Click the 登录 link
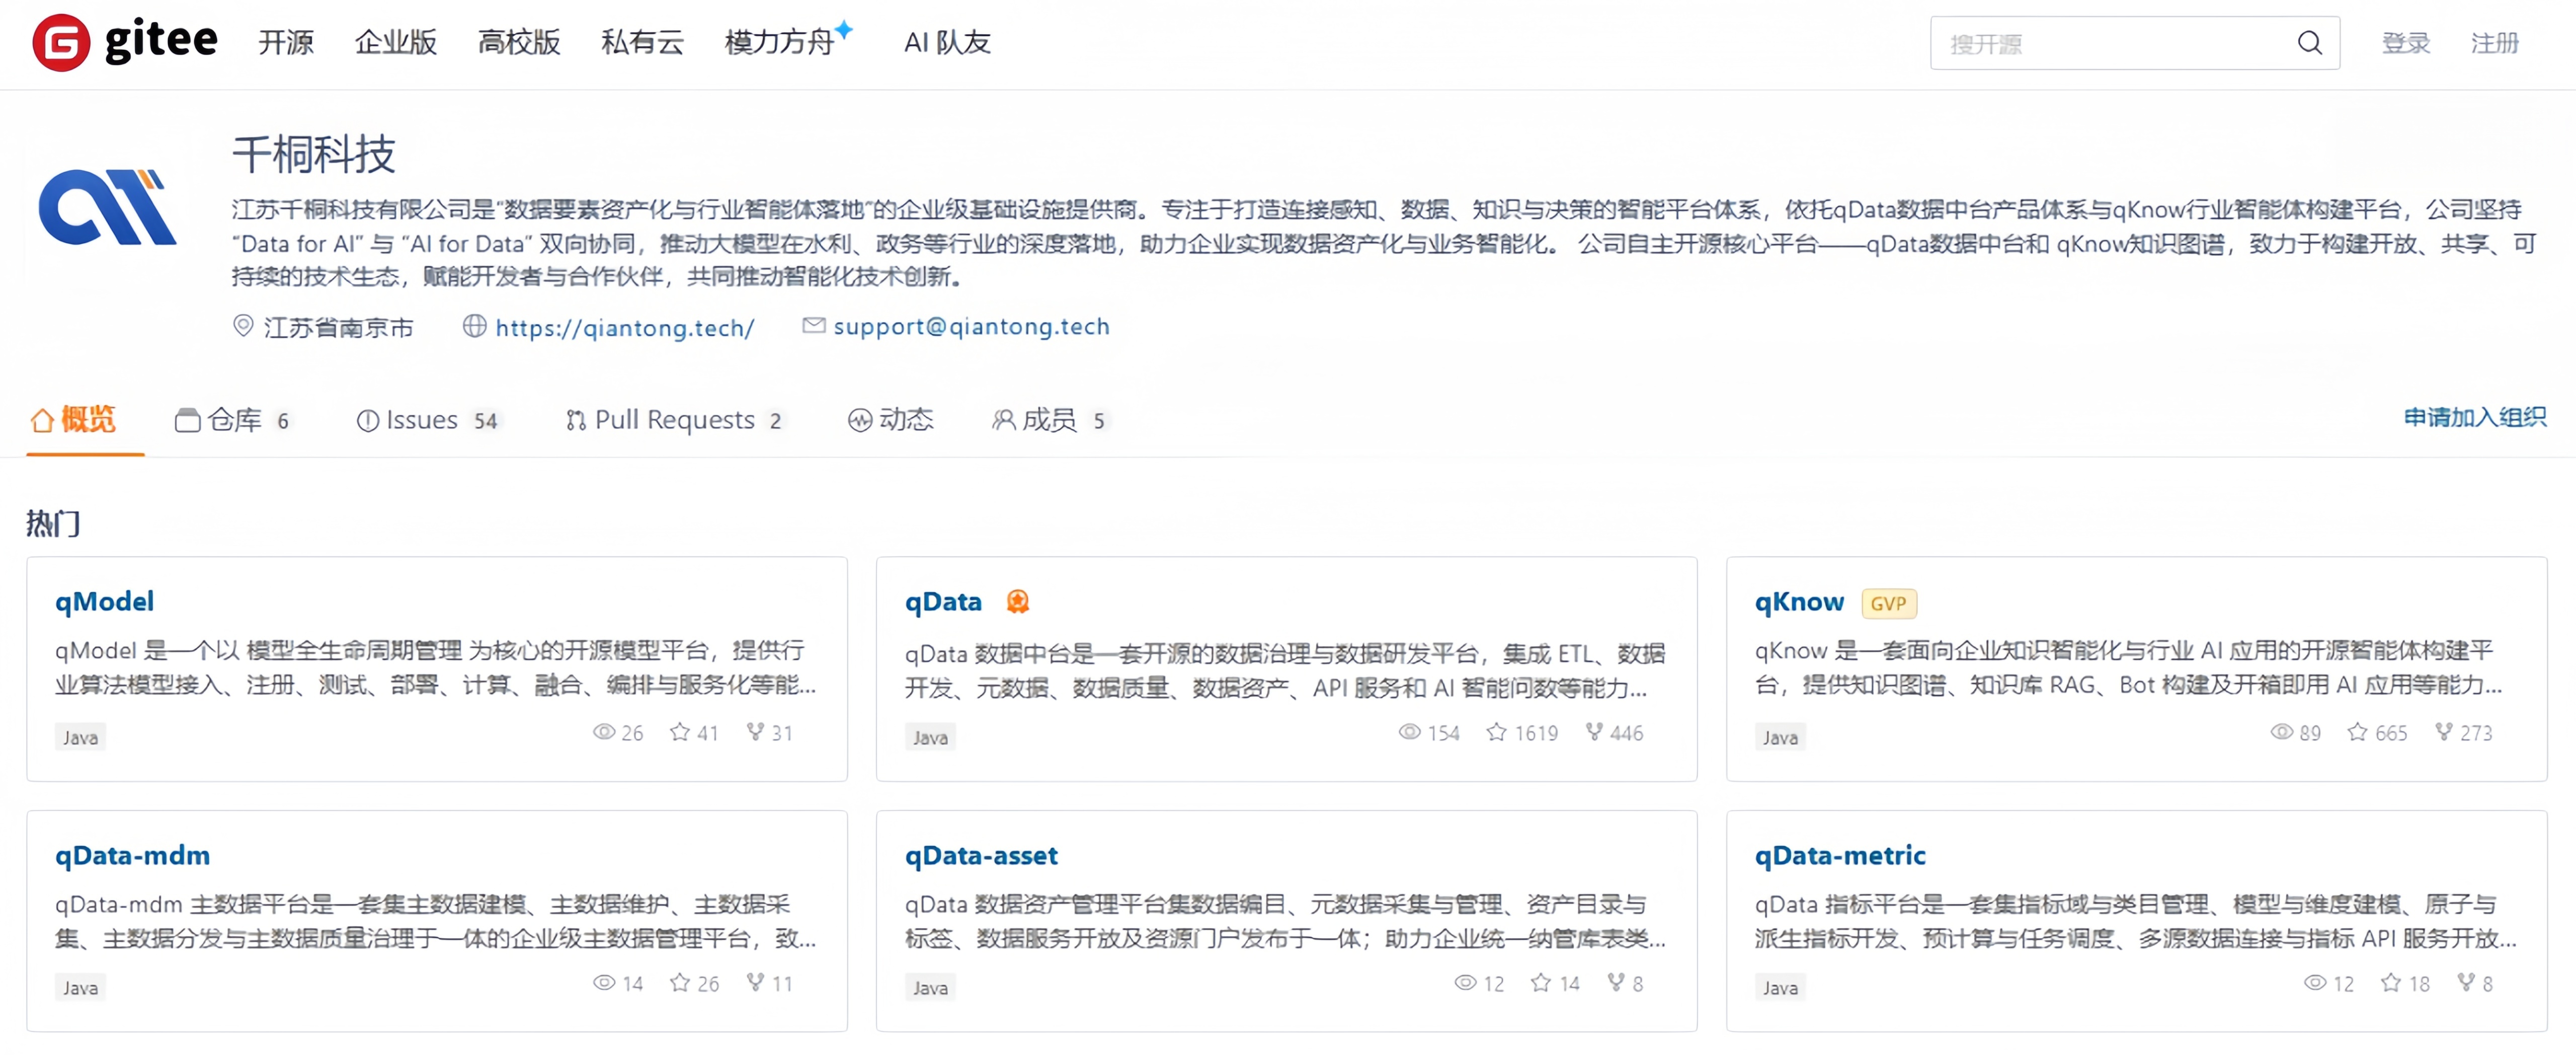 (2405, 43)
